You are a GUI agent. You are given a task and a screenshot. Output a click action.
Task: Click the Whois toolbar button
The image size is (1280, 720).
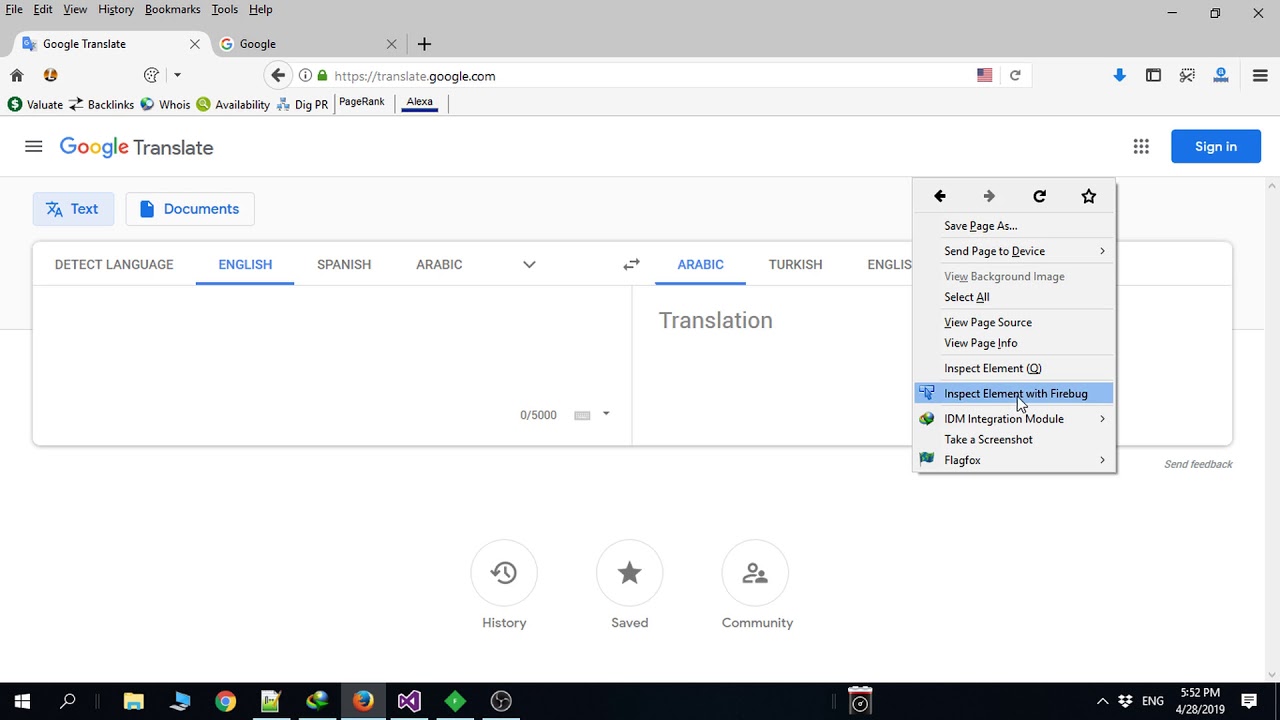click(165, 104)
